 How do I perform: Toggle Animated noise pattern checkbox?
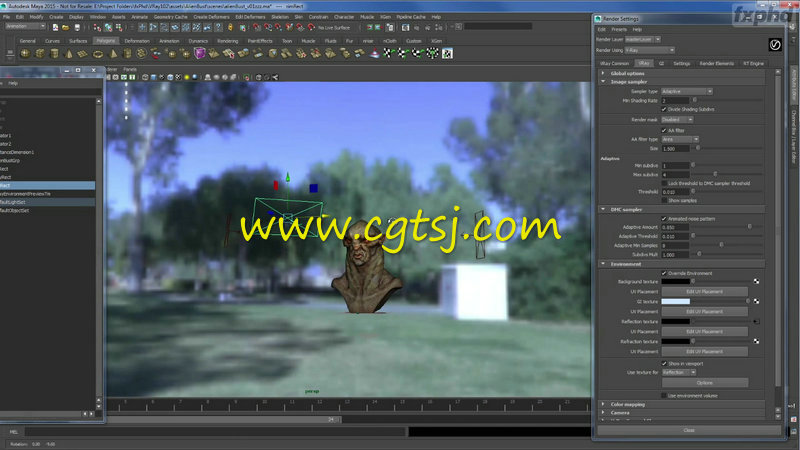664,218
